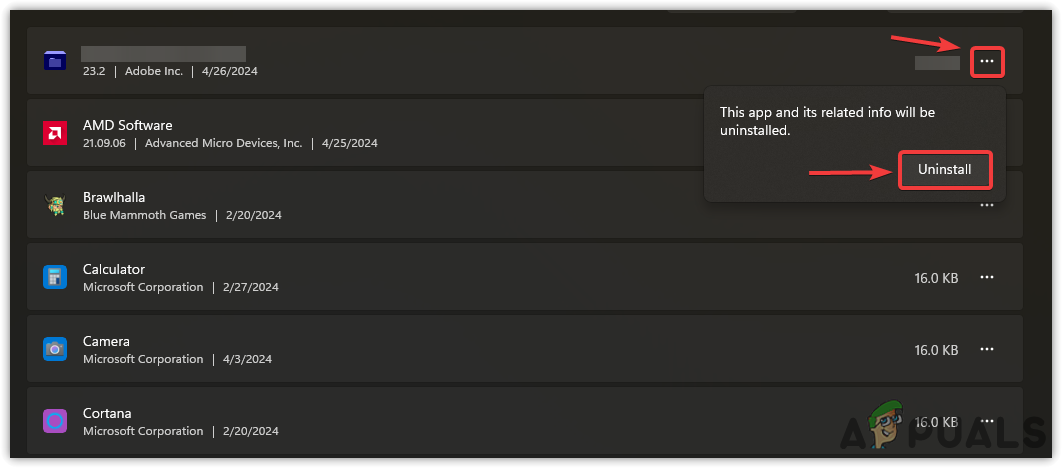Click the Calculator app name
Viewport: 1062px width, 468px height.
pos(114,269)
